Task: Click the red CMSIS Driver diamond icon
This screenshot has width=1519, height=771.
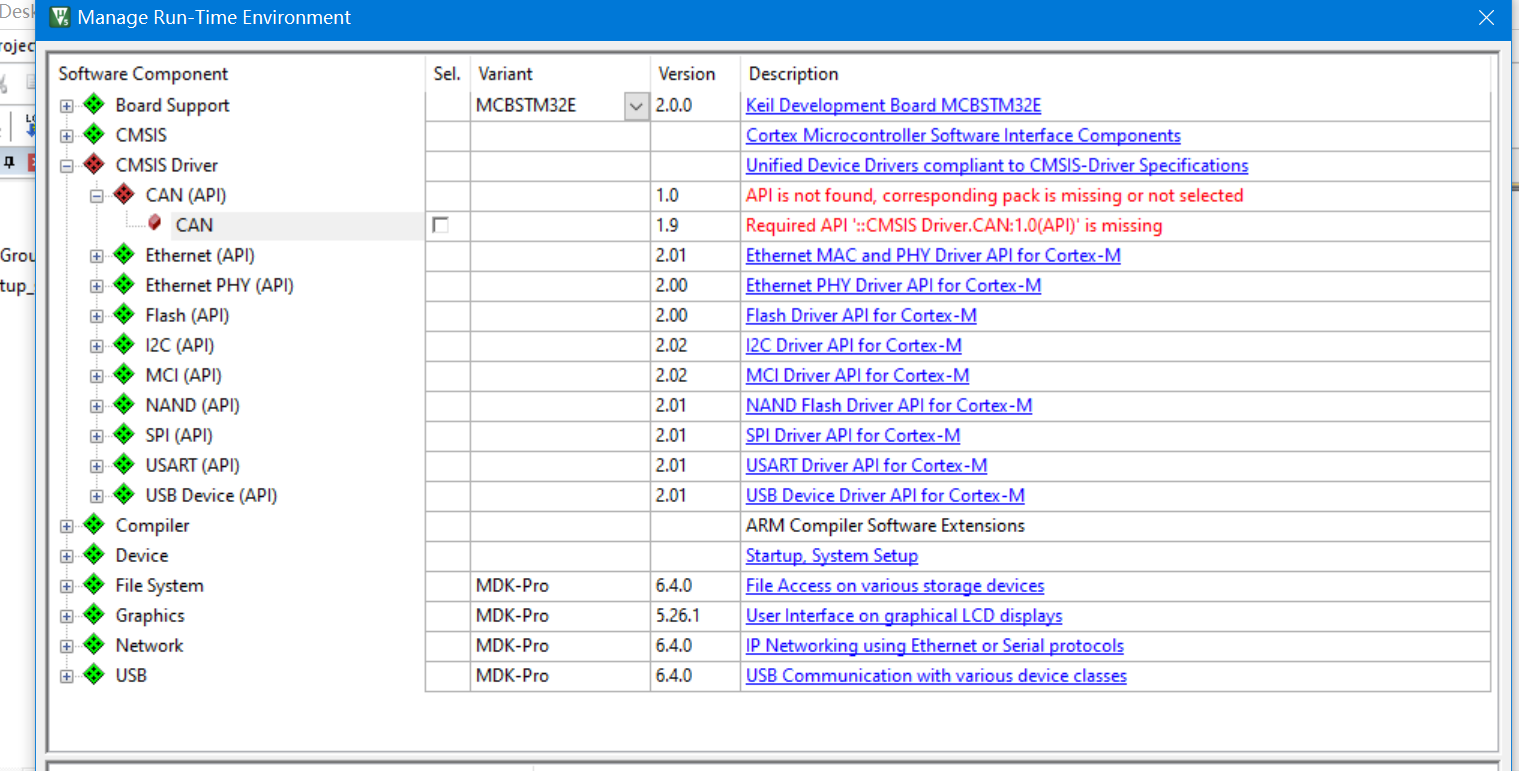Action: (x=94, y=165)
